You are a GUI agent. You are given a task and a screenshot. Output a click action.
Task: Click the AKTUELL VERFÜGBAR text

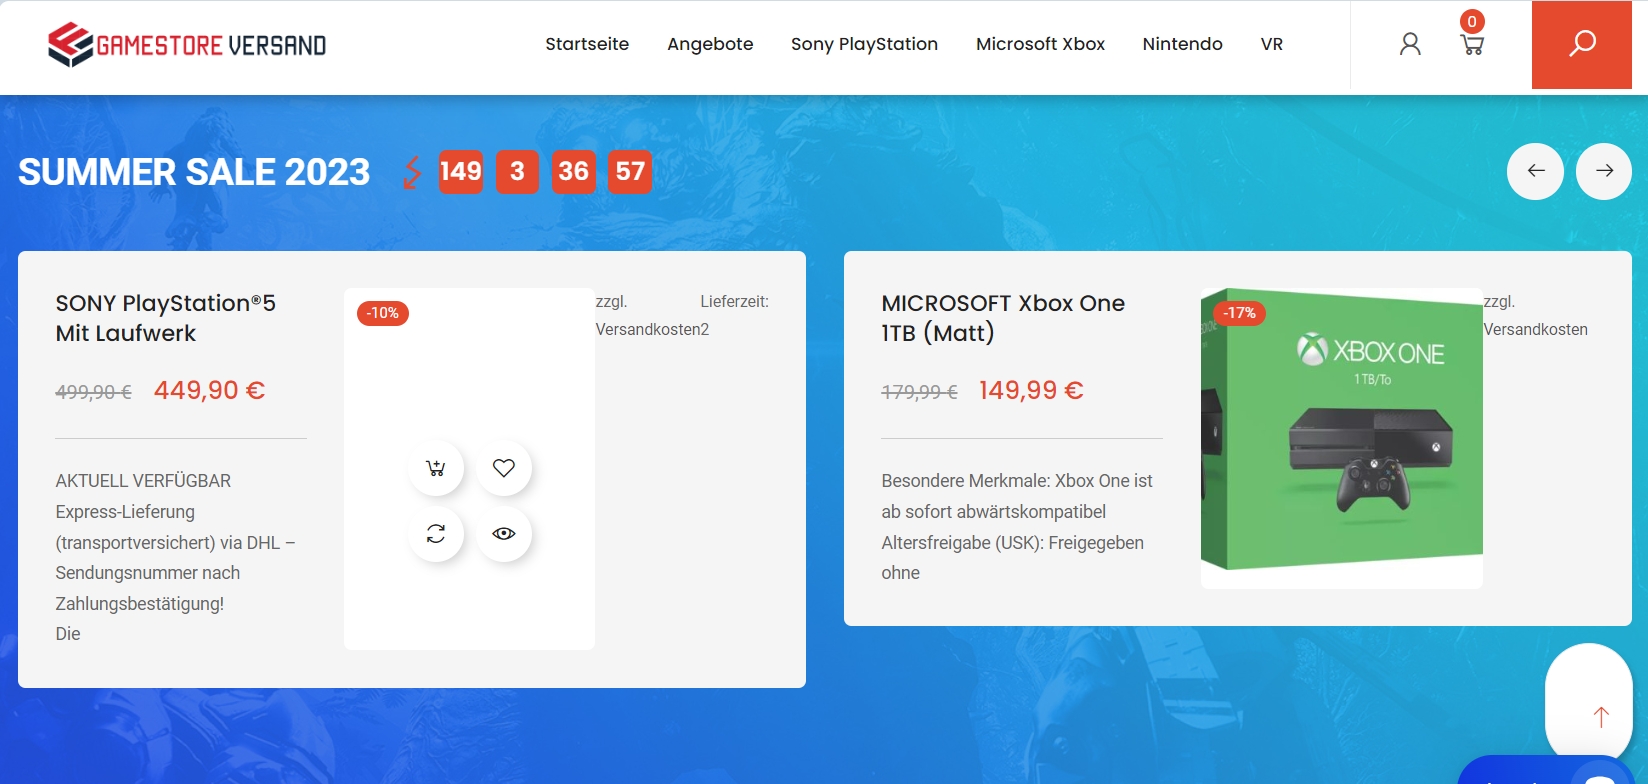[143, 481]
